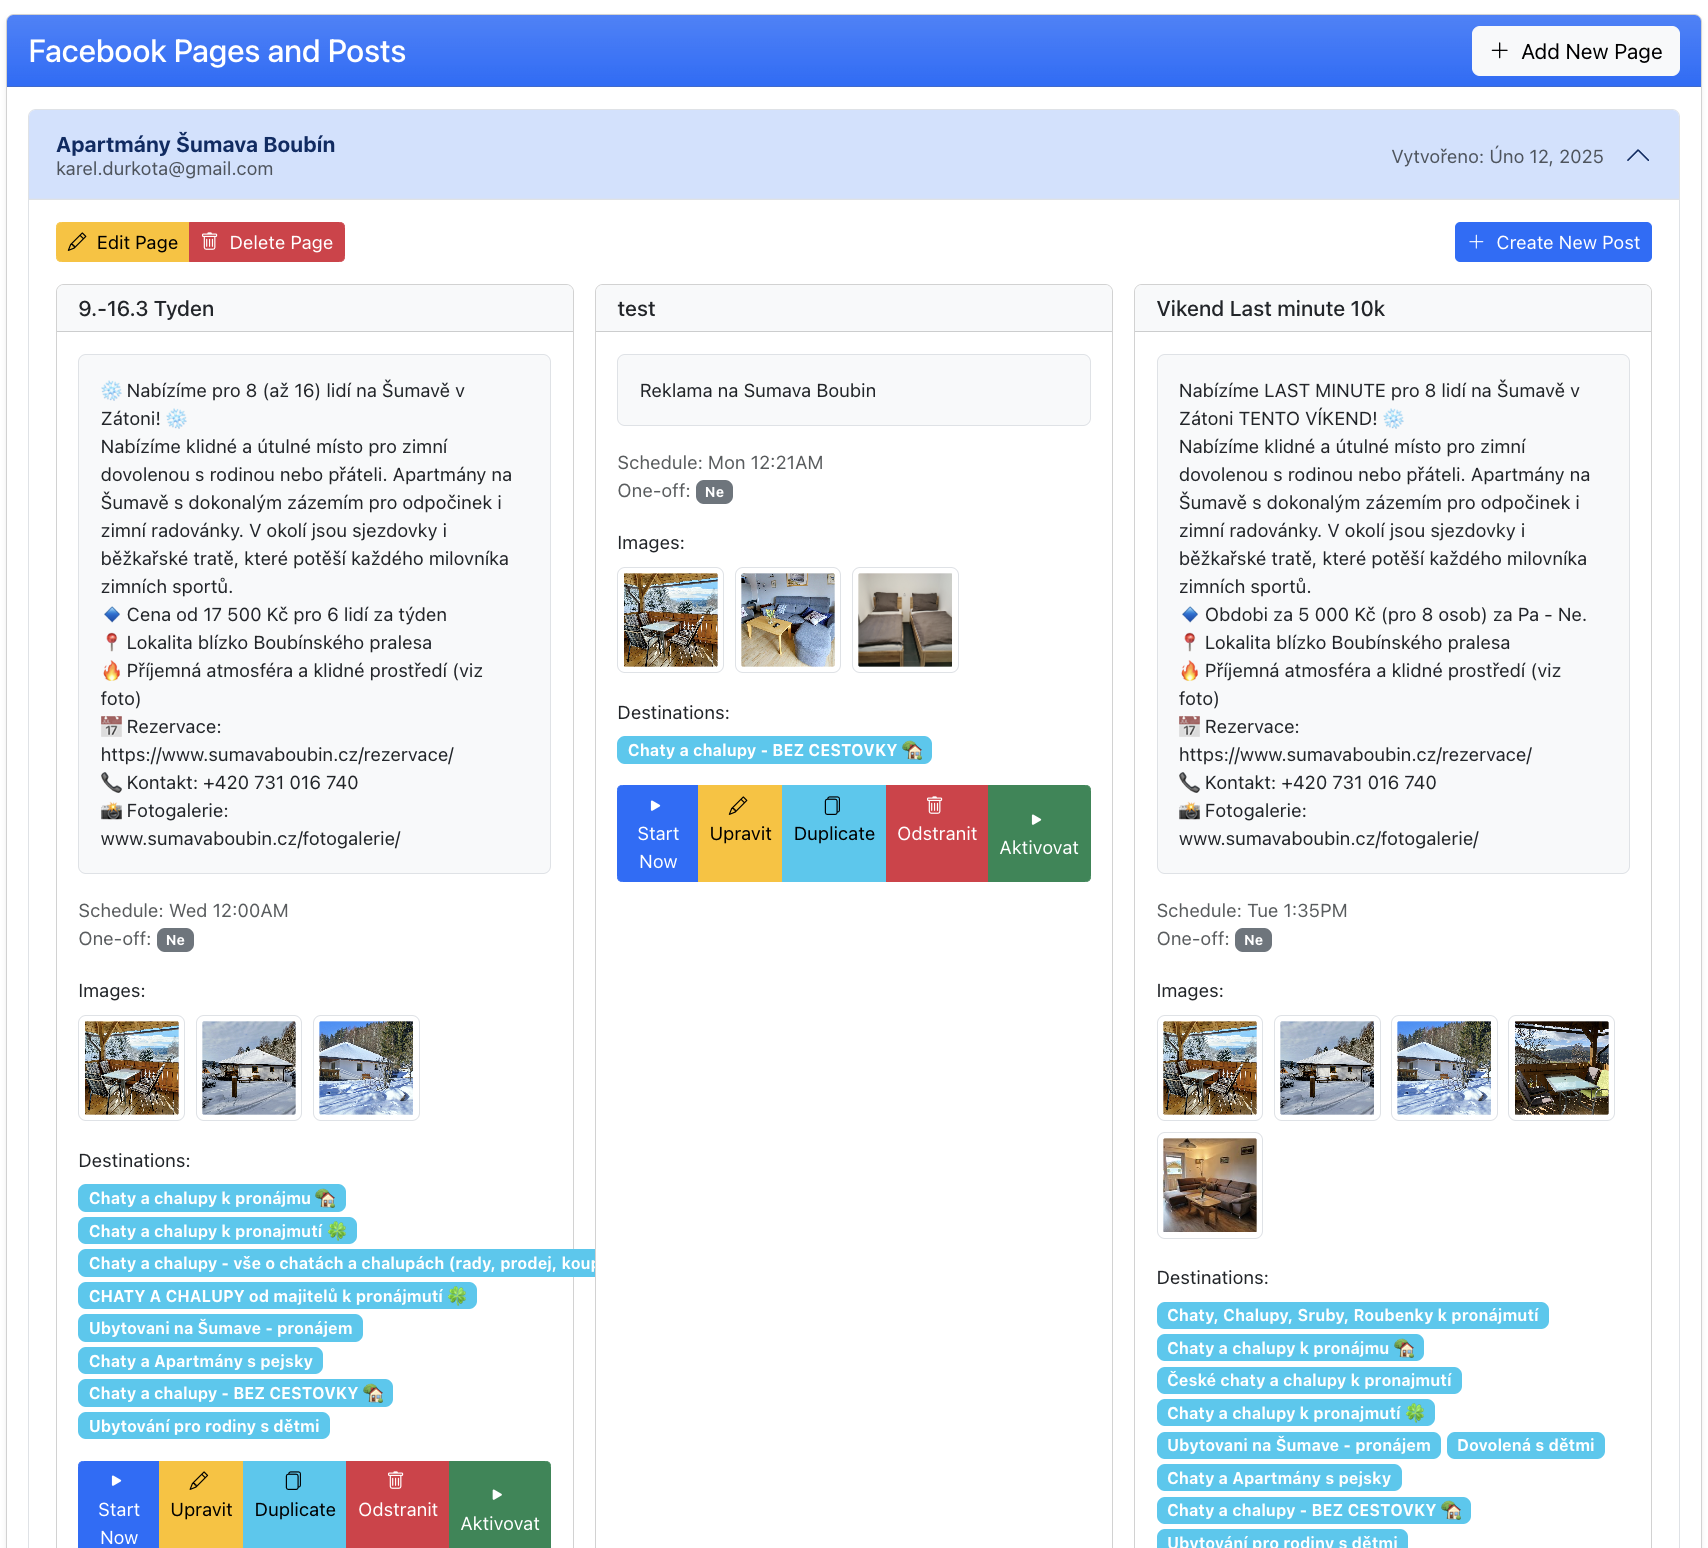Image resolution: width=1708 pixels, height=1548 pixels.
Task: Open the corner sofa thumbnail in Vikend Last minute
Action: pyautogui.click(x=1210, y=1185)
